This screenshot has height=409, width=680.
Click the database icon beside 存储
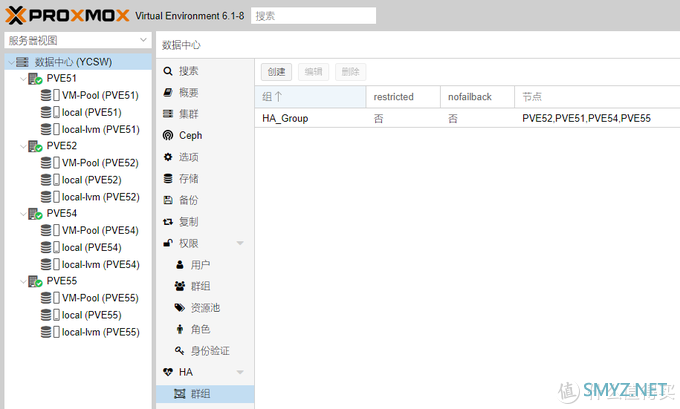[x=168, y=179]
